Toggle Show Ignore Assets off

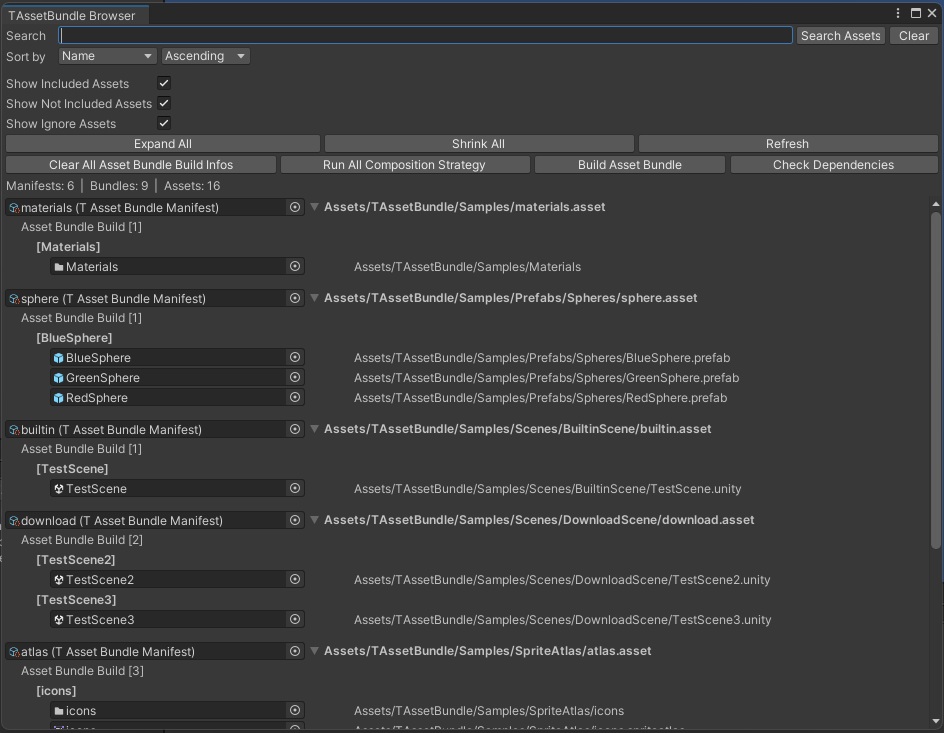point(162,123)
